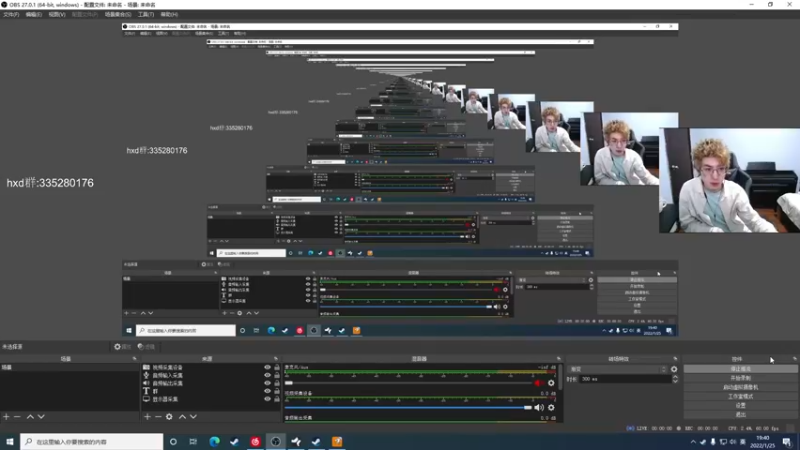Open 视图(V) menu

pyautogui.click(x=57, y=14)
